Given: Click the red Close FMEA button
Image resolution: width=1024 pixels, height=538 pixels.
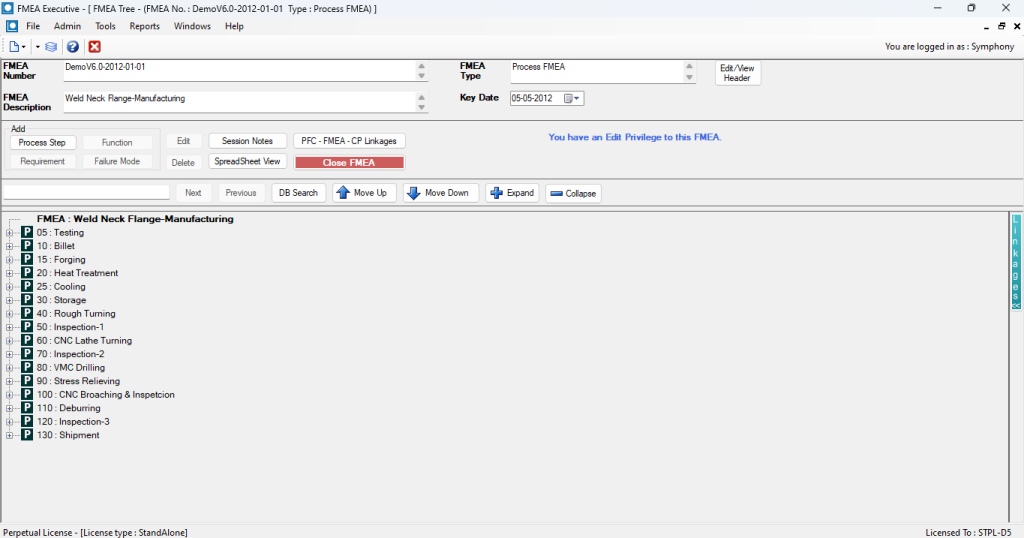Looking at the screenshot, I should pos(349,162).
